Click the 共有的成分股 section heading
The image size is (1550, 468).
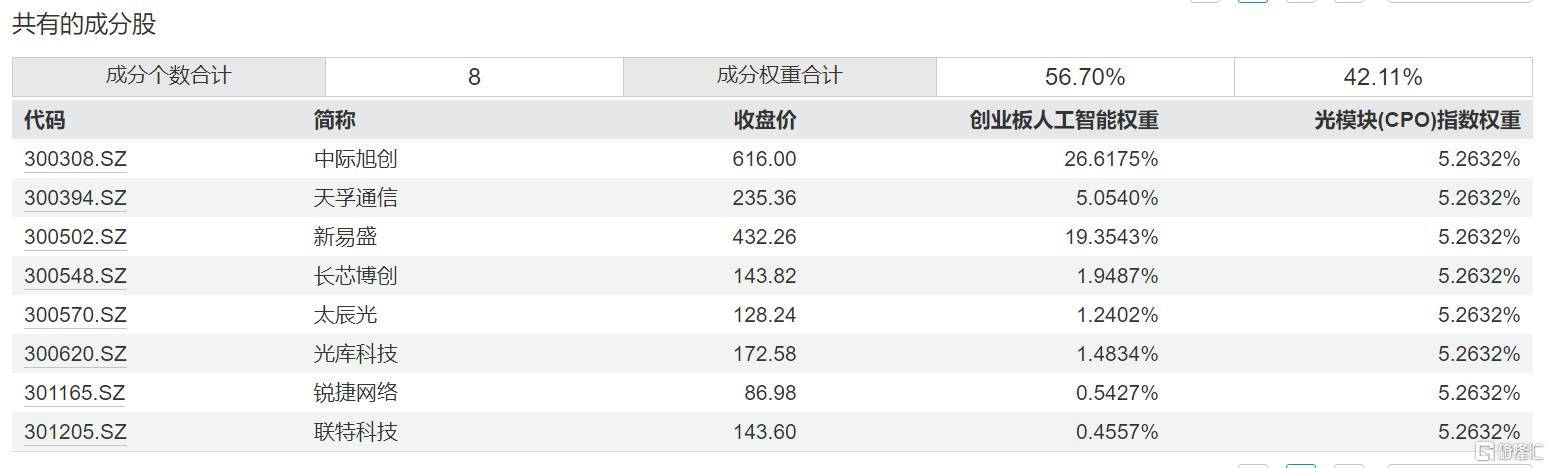84,24
